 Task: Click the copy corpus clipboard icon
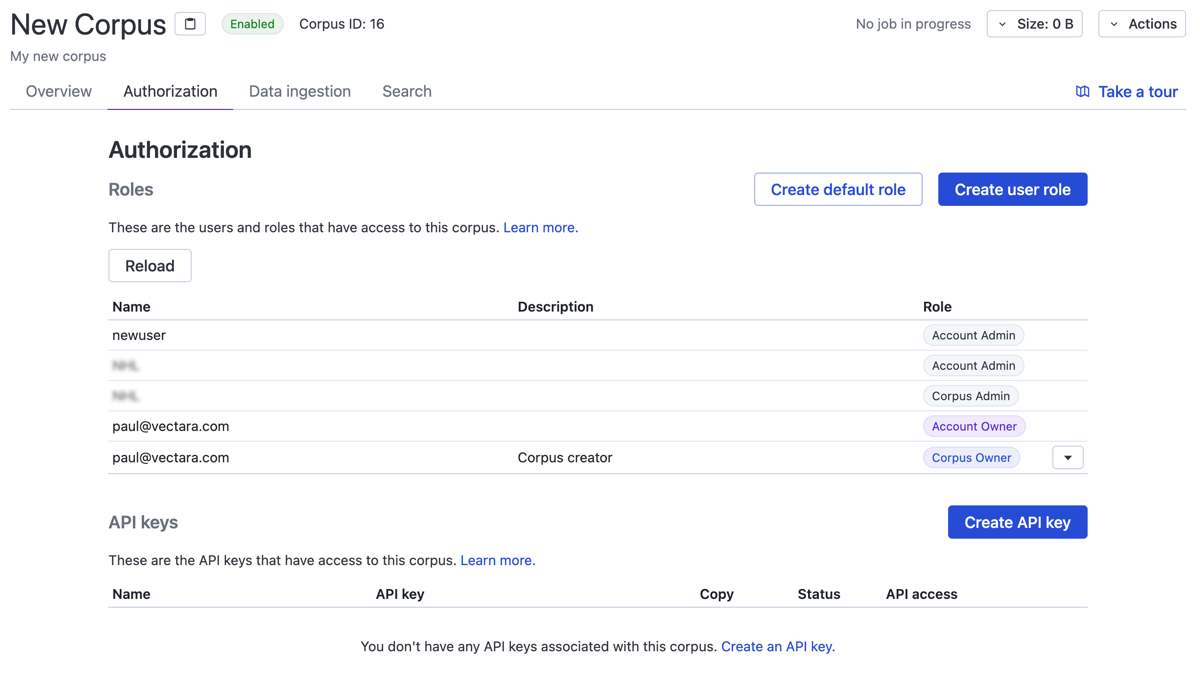pyautogui.click(x=190, y=24)
